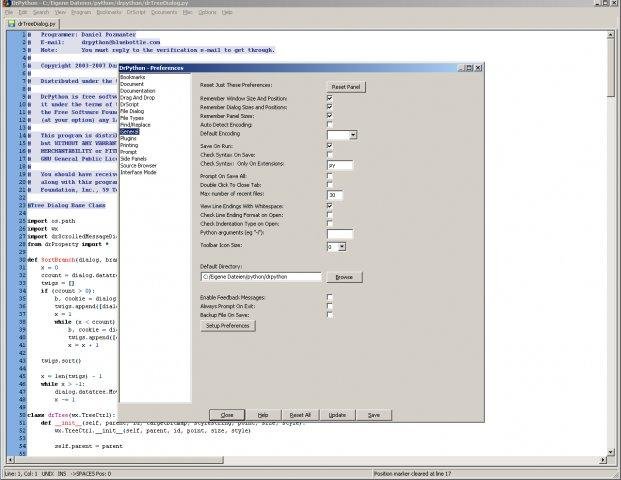Image resolution: width=621 pixels, height=480 pixels.
Task: Select Side Panels preferences
Action: (133, 158)
